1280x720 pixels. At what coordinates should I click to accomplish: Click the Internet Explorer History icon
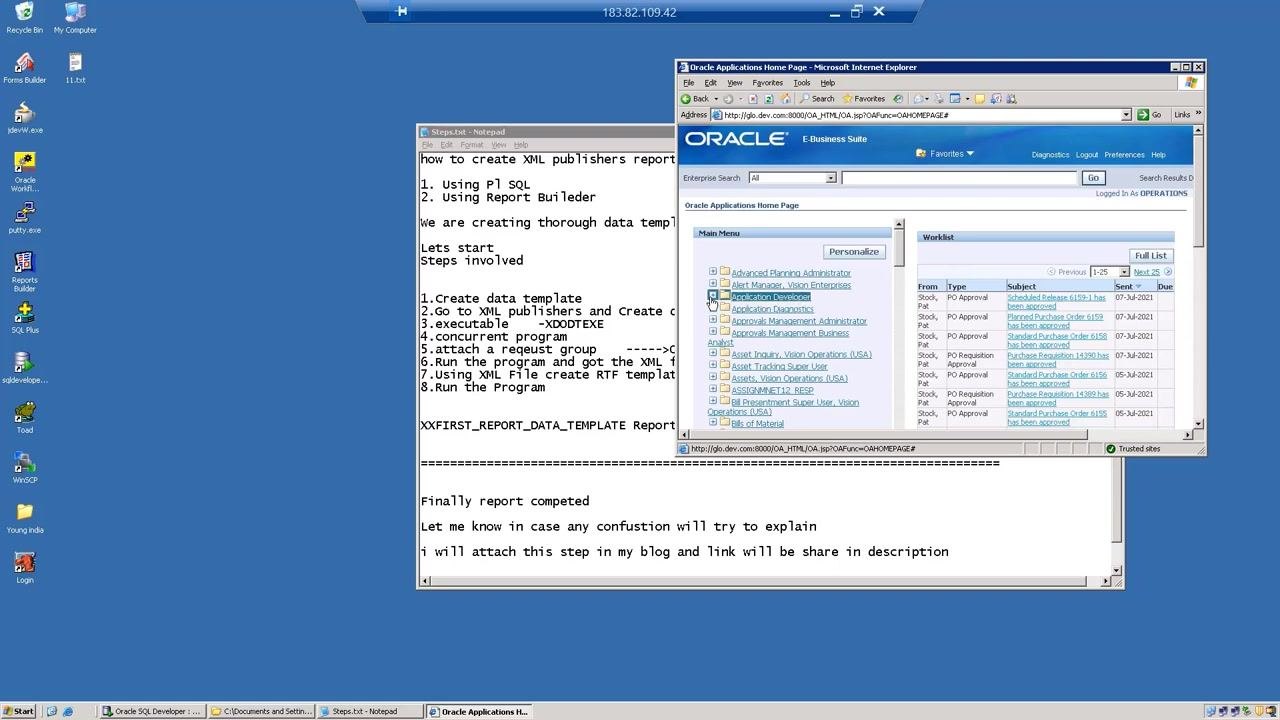[898, 99]
